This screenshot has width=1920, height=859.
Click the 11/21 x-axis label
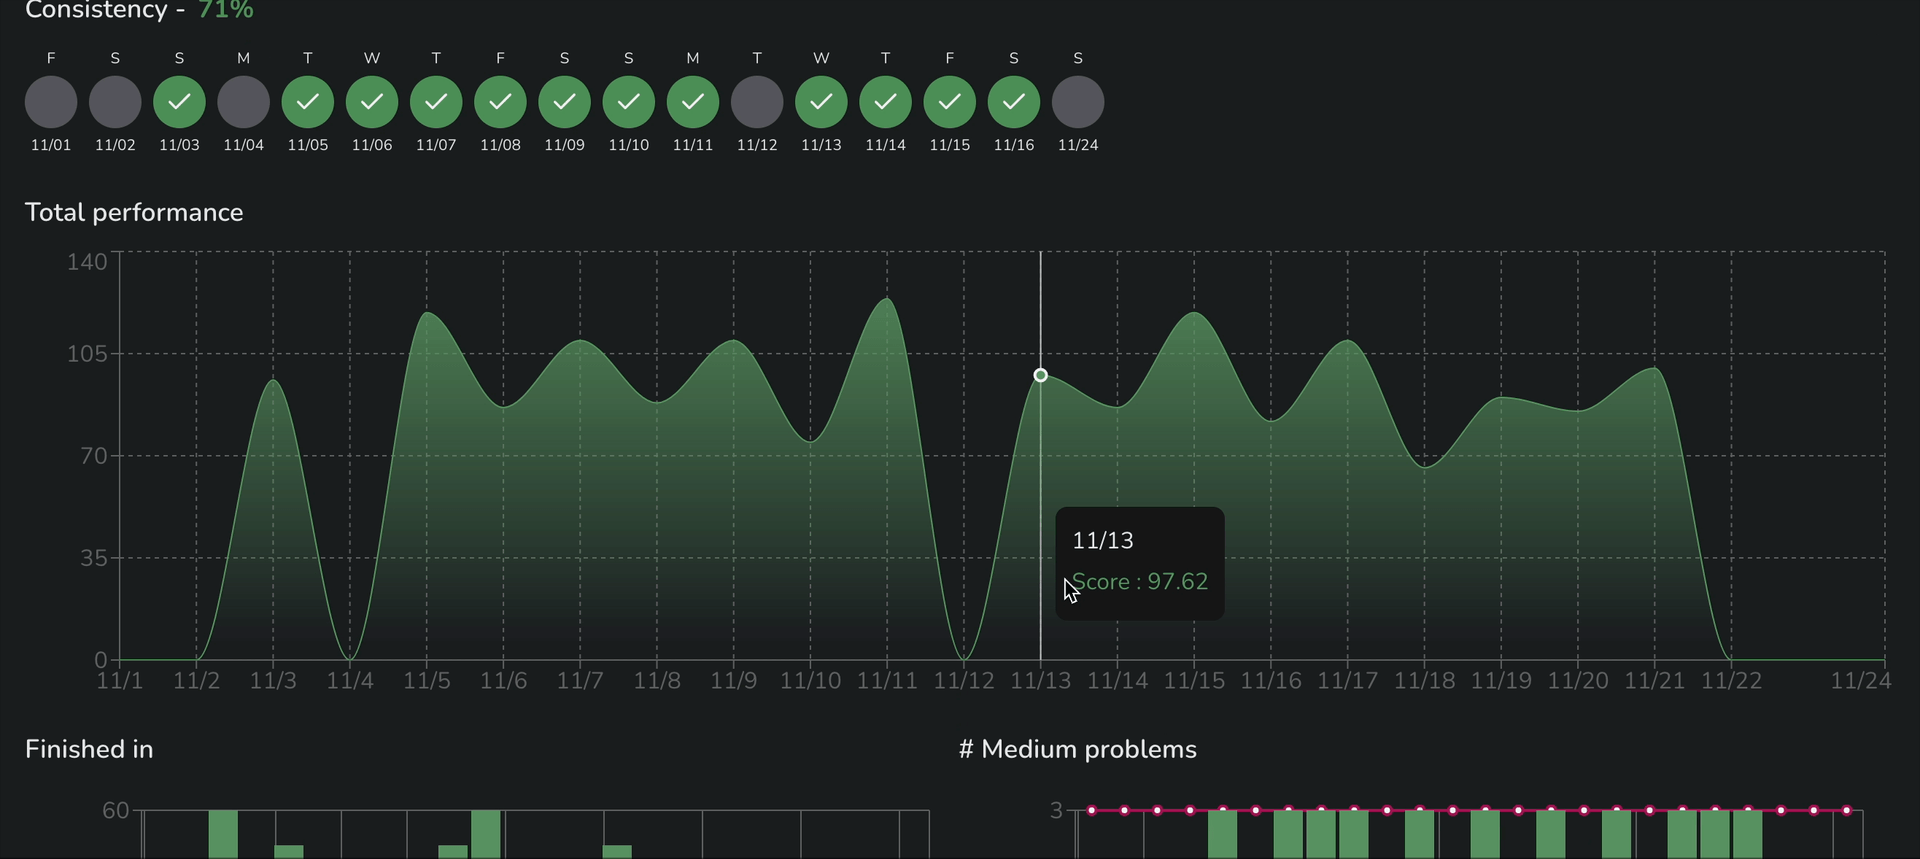1654,681
